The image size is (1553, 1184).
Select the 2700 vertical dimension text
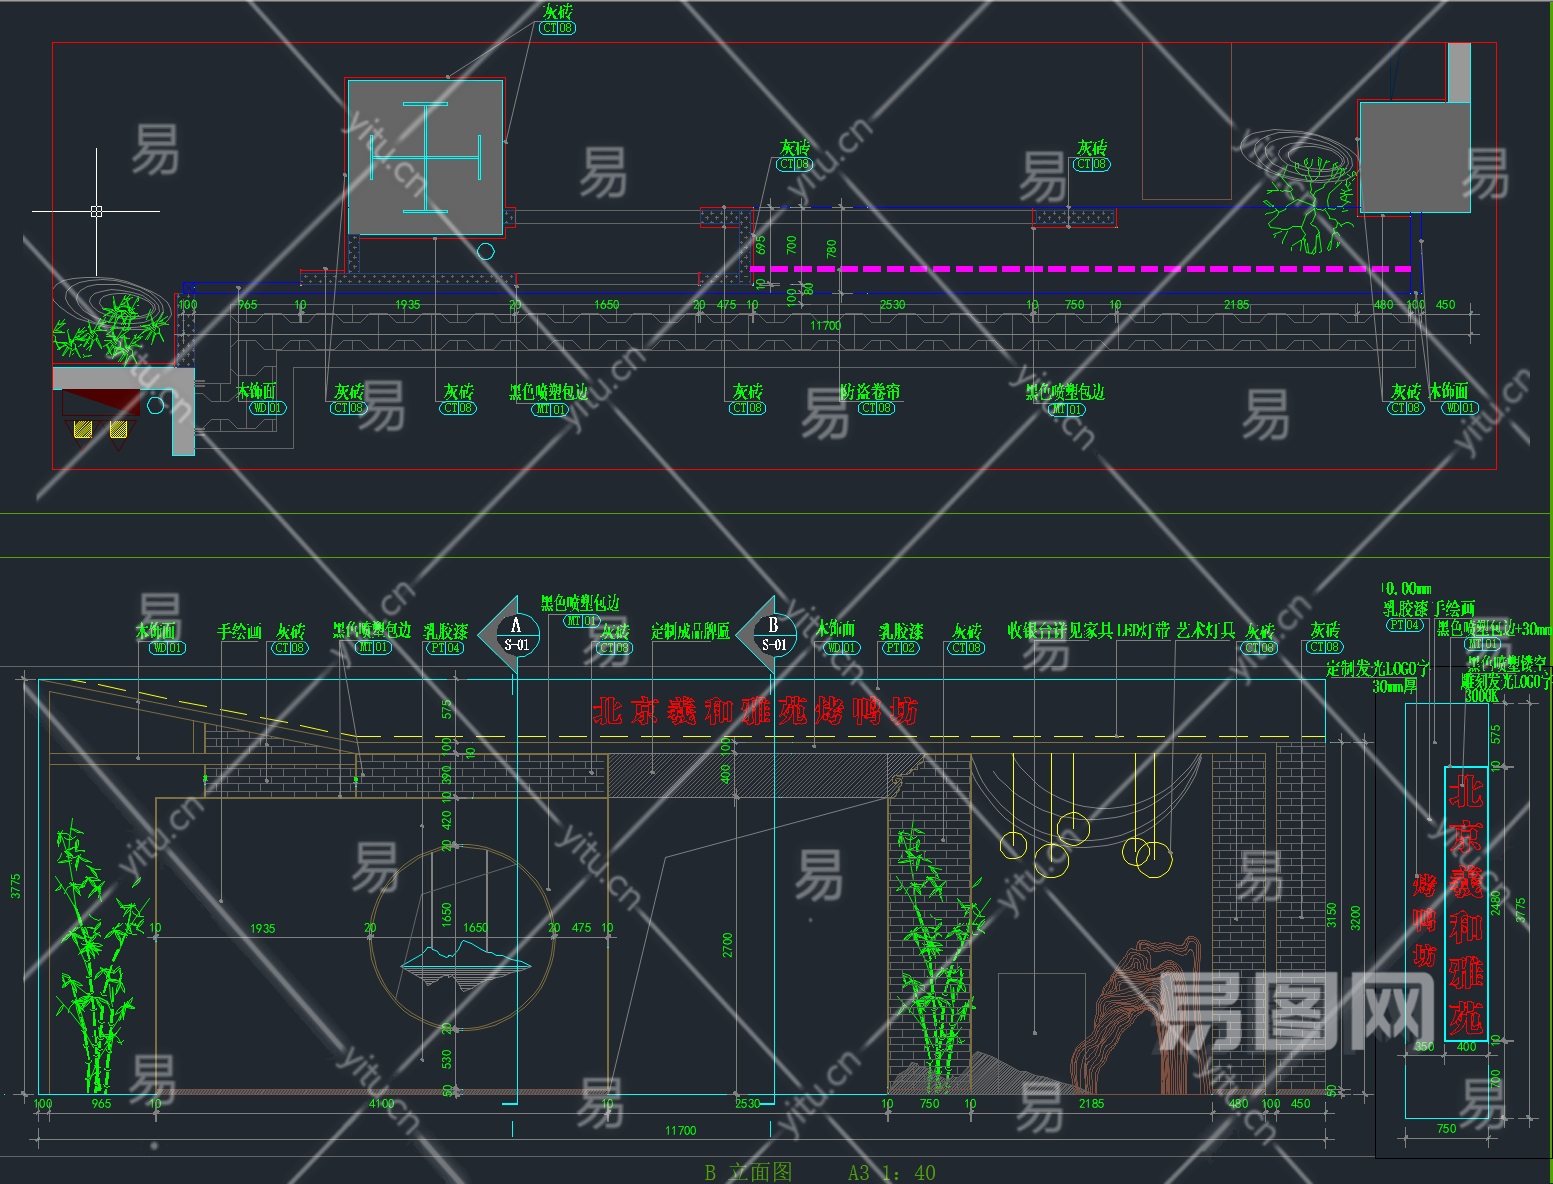[728, 945]
